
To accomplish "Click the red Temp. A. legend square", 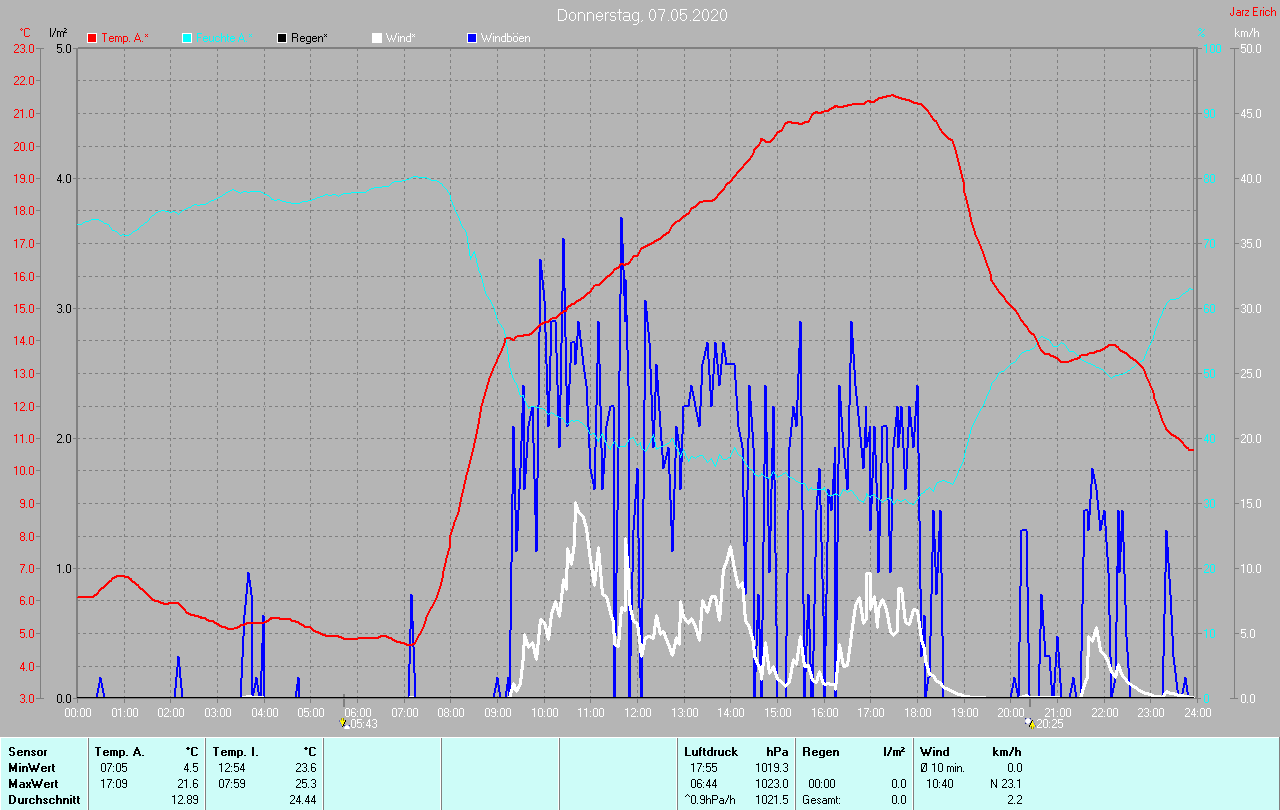I will coord(92,38).
